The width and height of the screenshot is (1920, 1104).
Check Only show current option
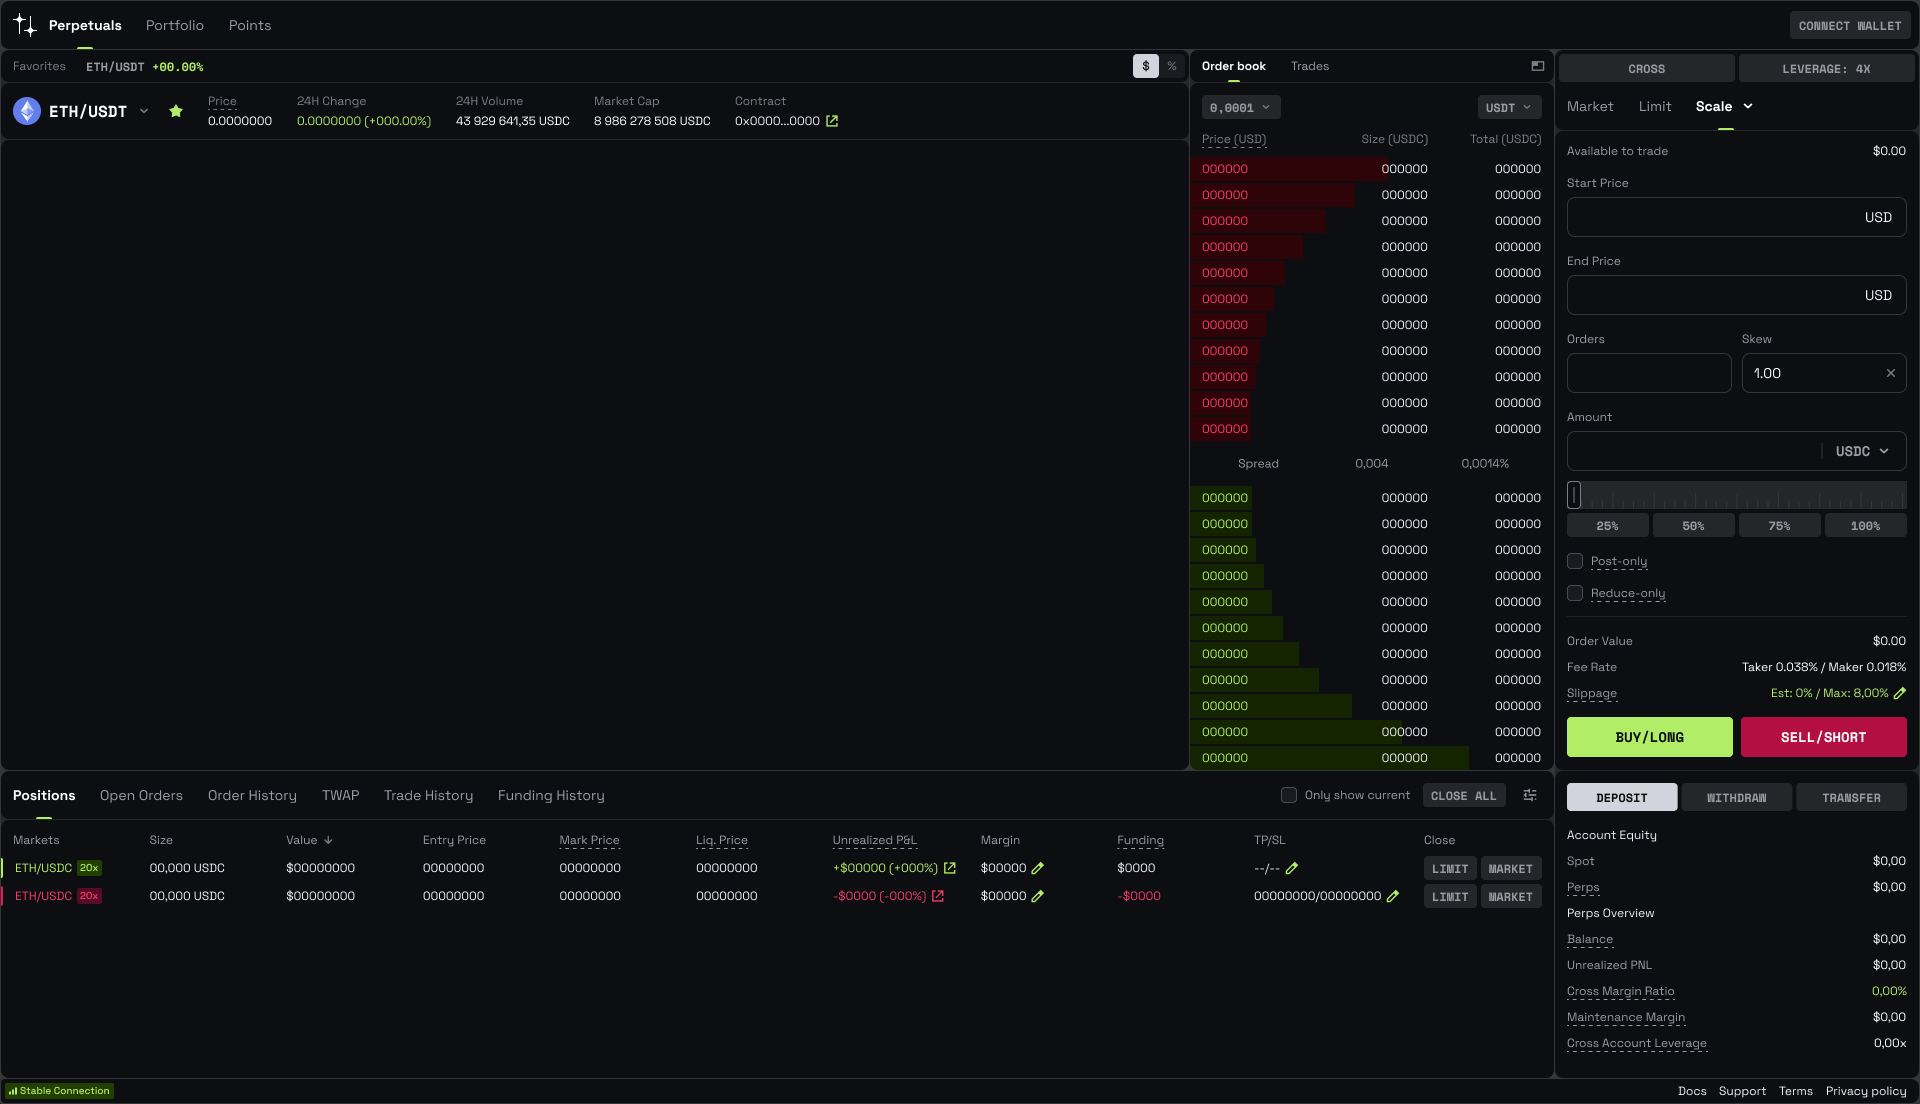(1289, 795)
